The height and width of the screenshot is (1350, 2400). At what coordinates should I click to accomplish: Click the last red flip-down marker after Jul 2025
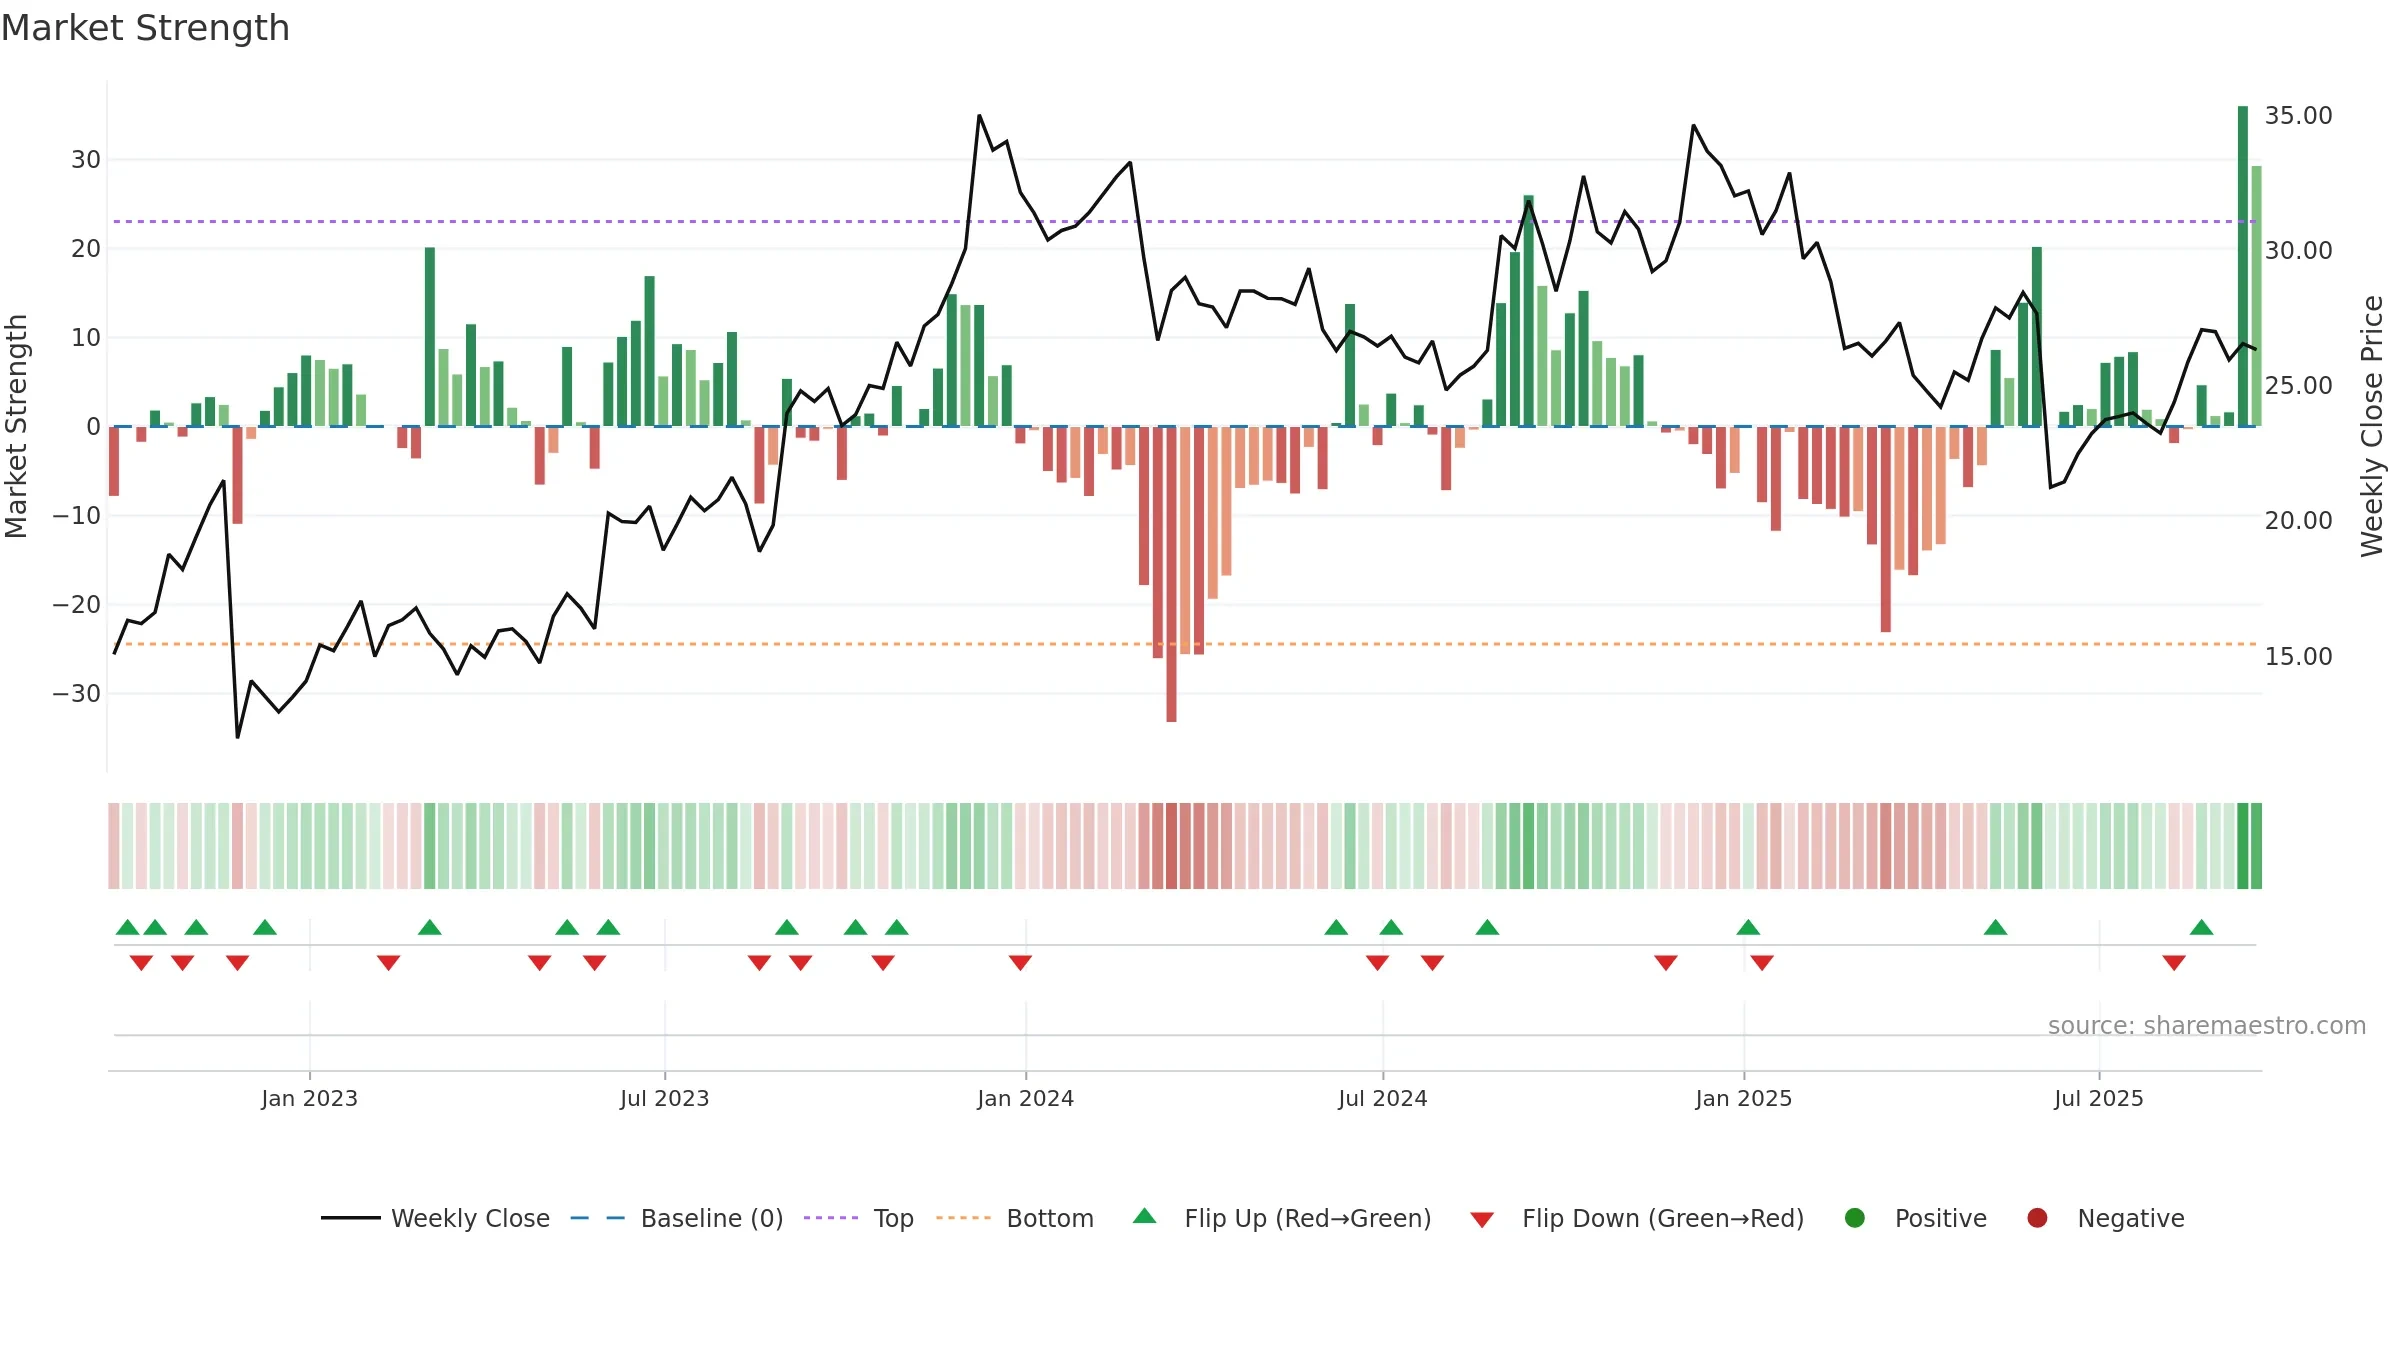click(x=2173, y=962)
